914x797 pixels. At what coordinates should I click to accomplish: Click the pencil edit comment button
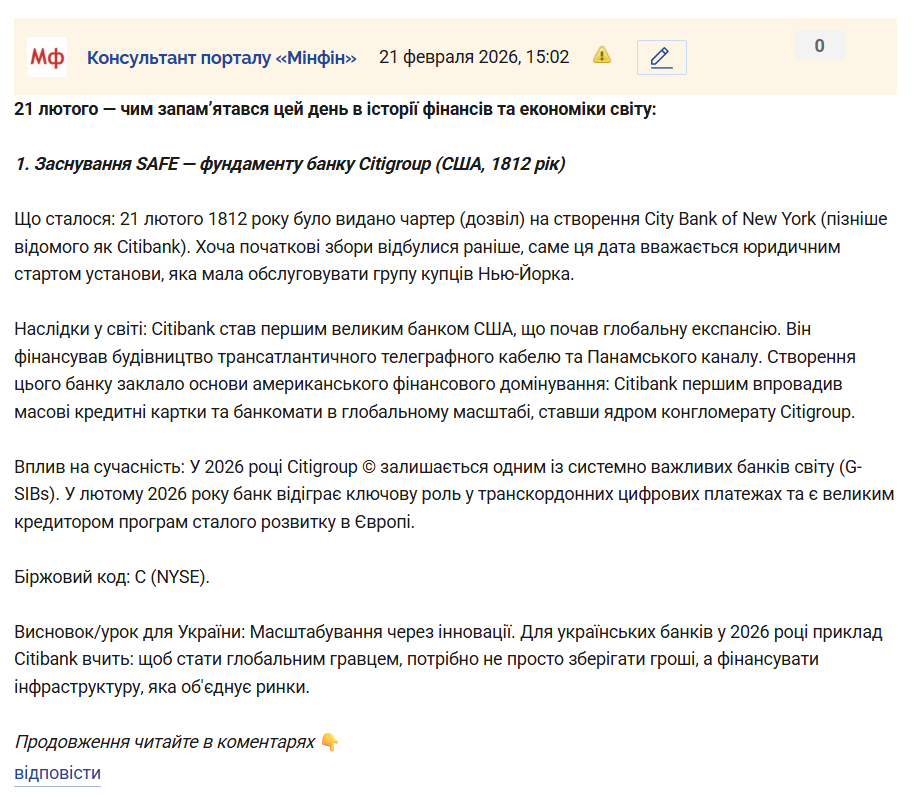tap(662, 57)
